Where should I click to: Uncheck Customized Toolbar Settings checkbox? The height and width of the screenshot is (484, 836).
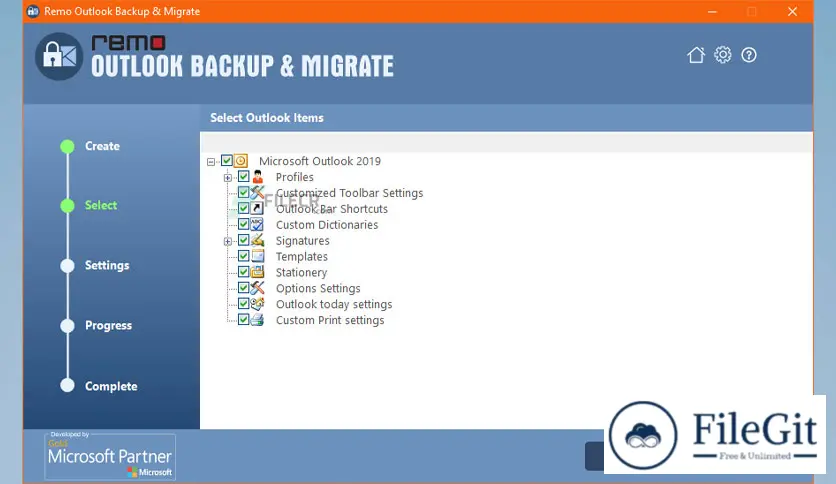(x=243, y=192)
